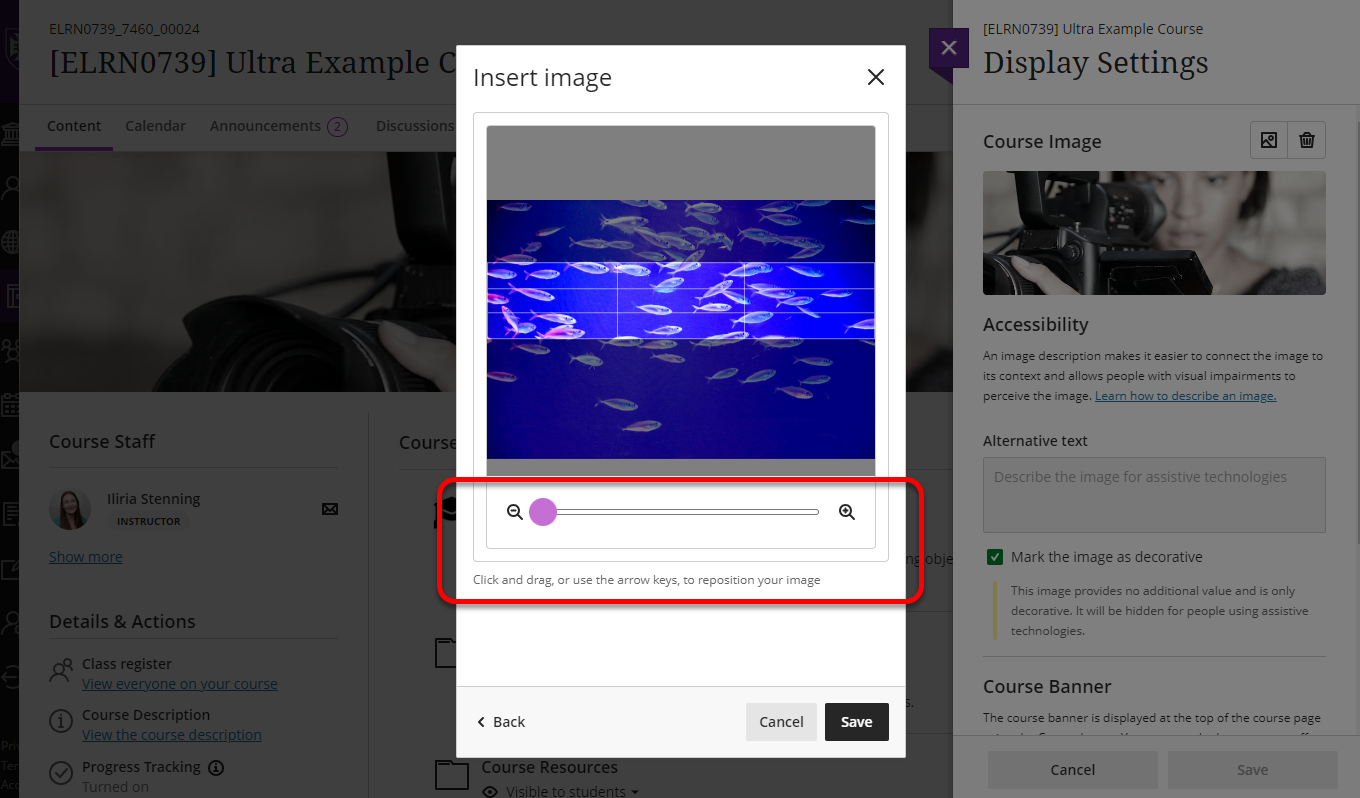Screen dimensions: 1360x798
Task: Click the Course Description info icon
Action: pos(61,722)
